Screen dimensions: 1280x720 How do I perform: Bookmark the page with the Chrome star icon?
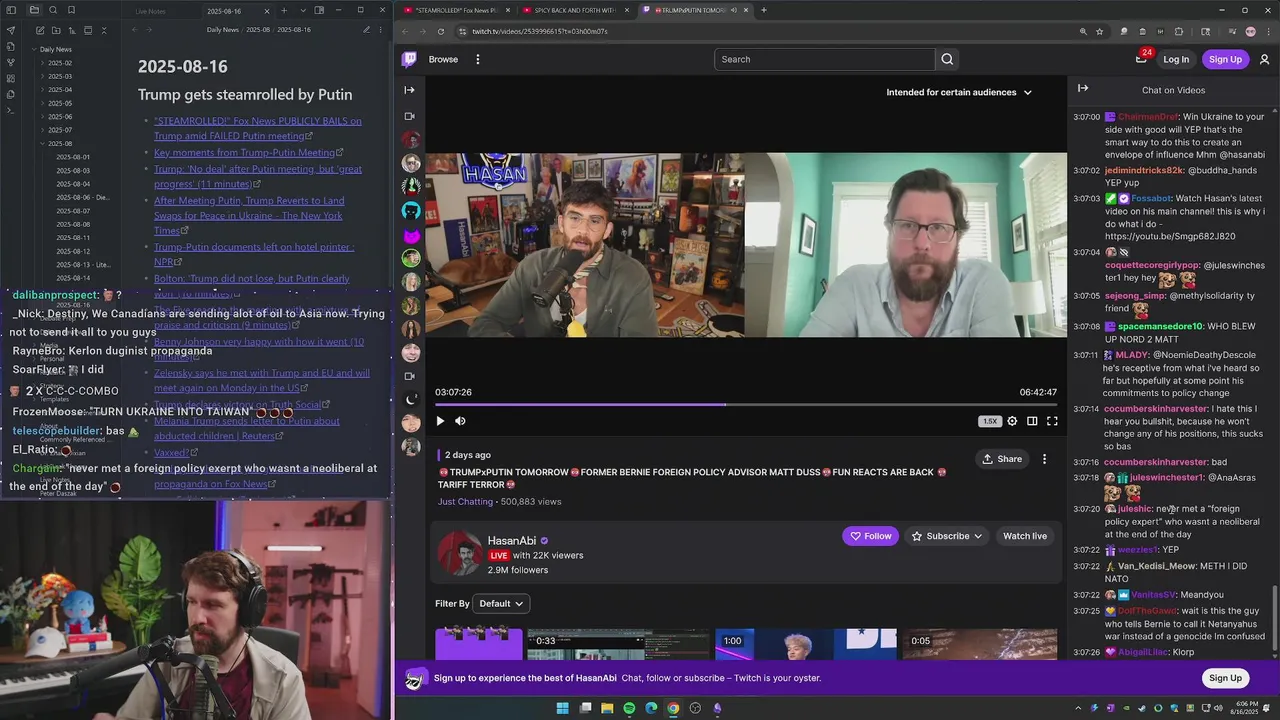1099,31
